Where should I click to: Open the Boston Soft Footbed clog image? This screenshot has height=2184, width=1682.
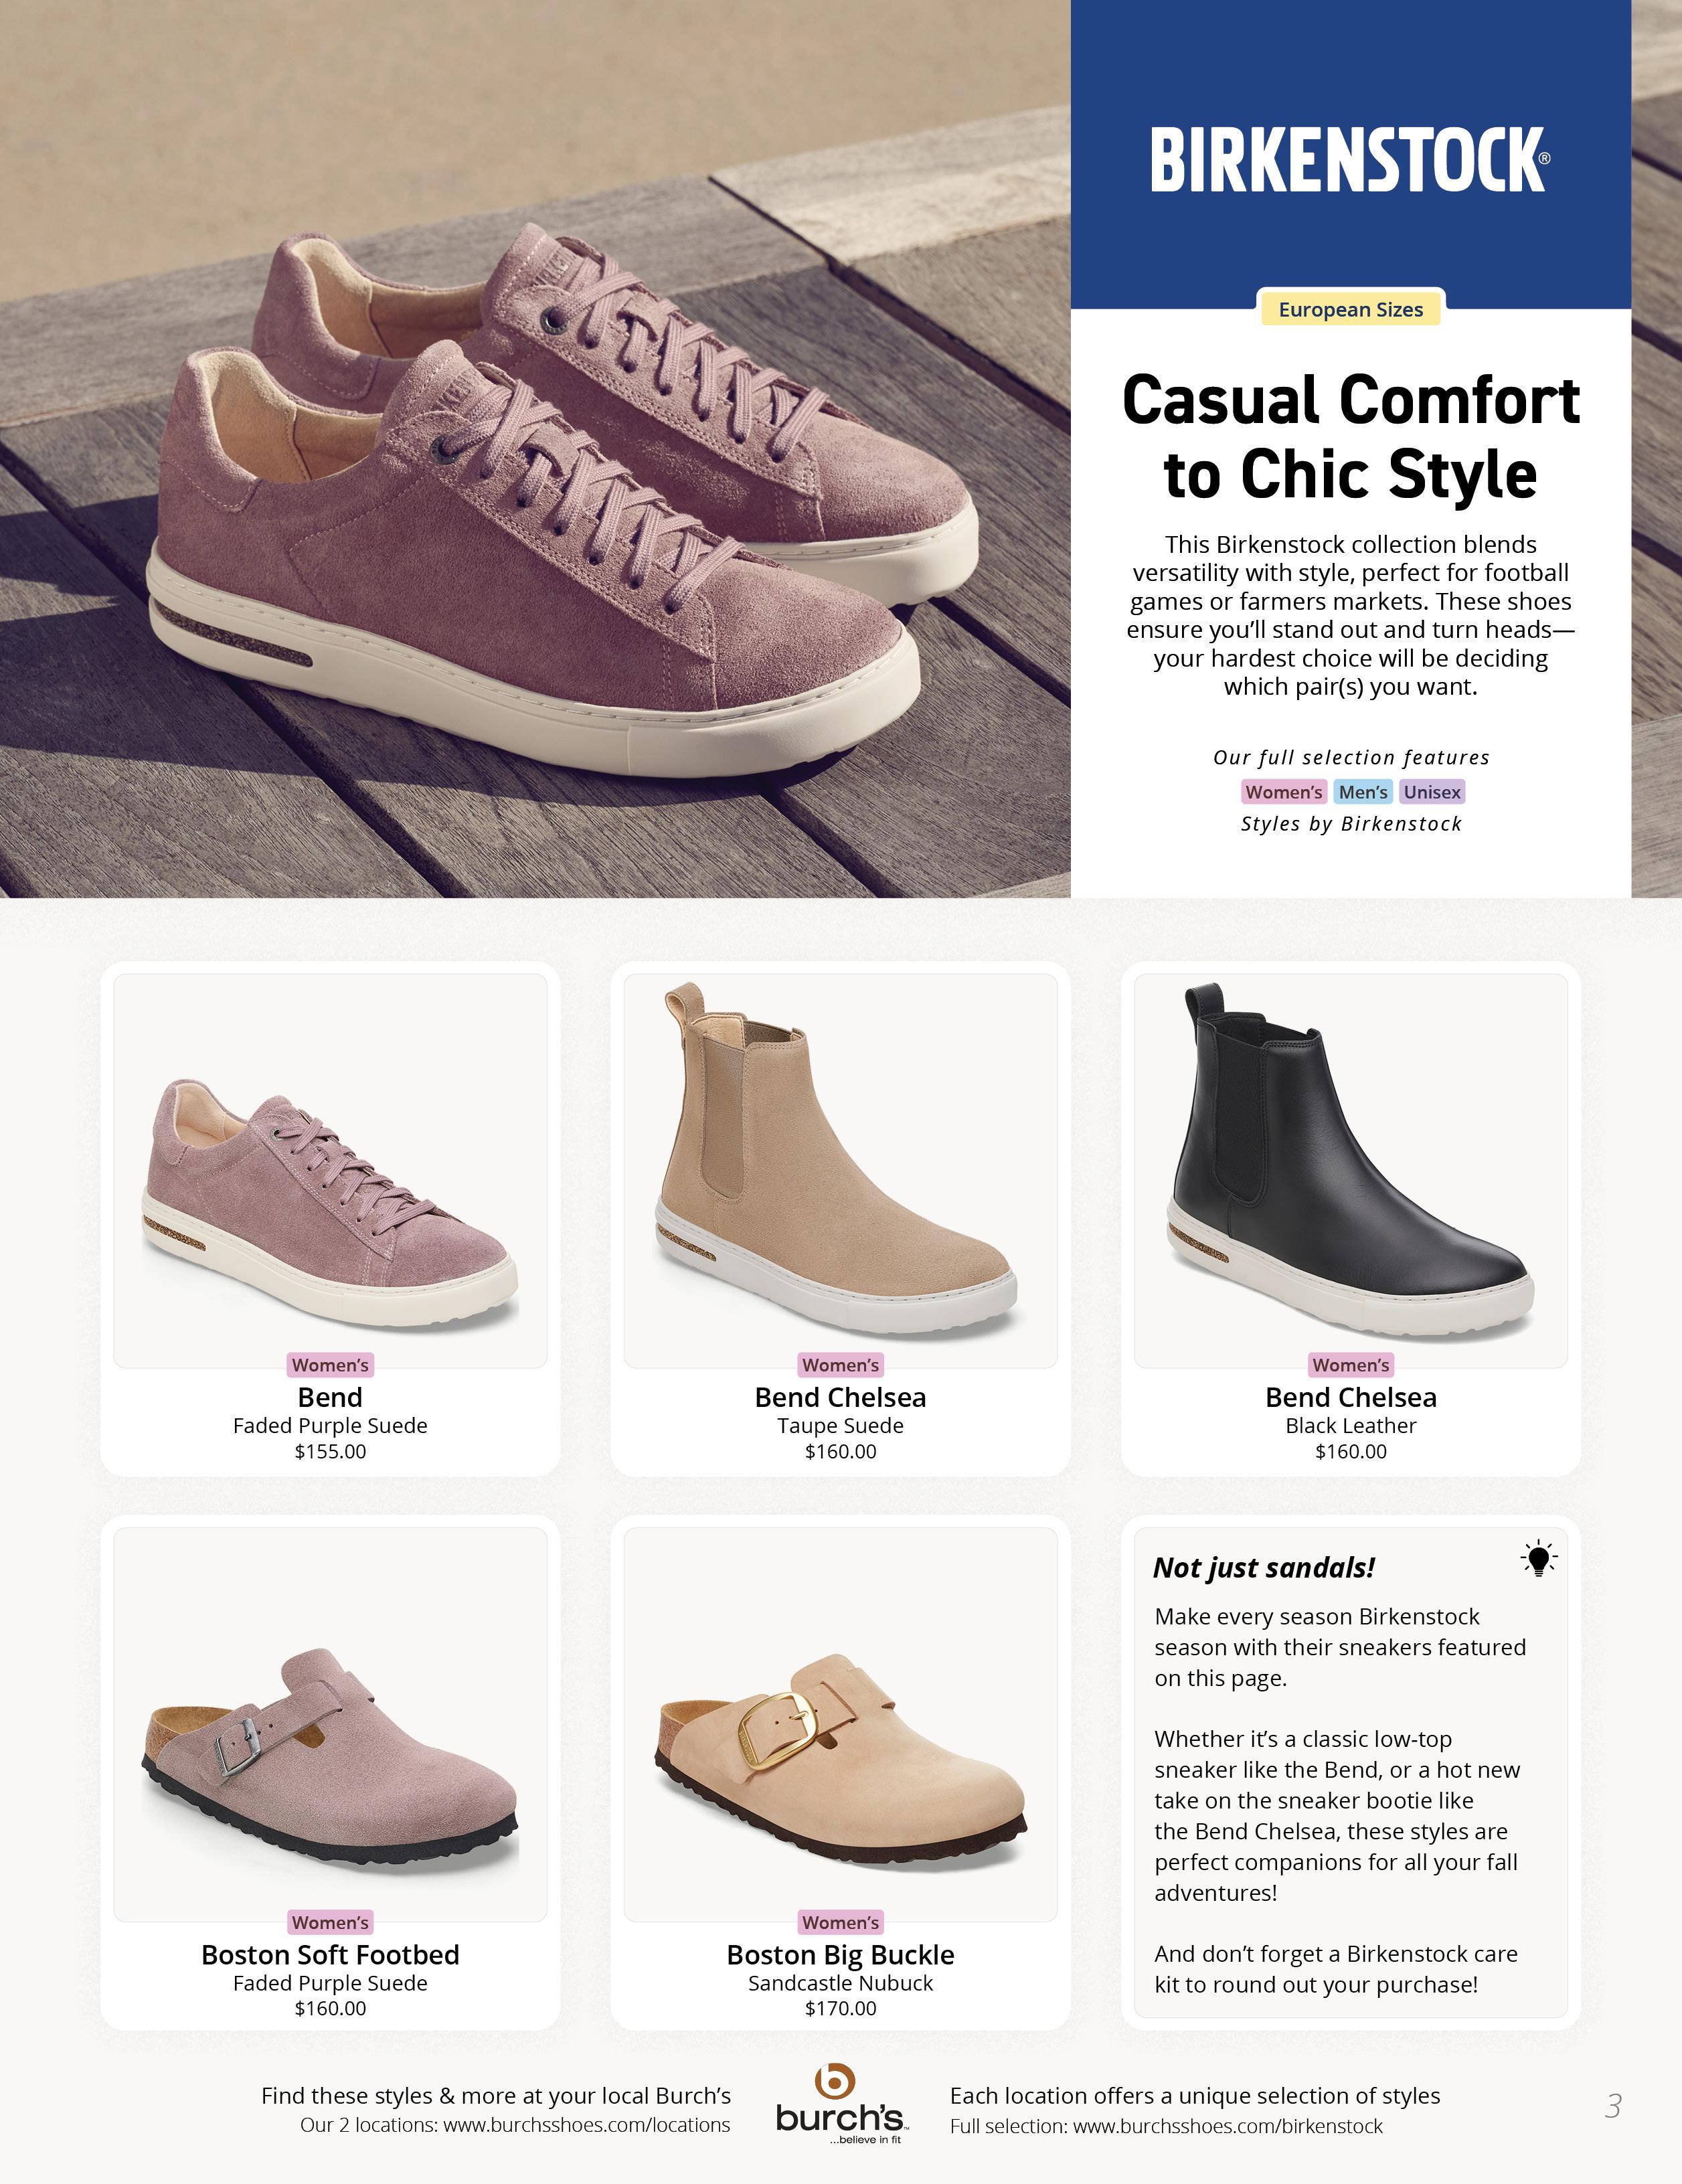click(330, 1724)
